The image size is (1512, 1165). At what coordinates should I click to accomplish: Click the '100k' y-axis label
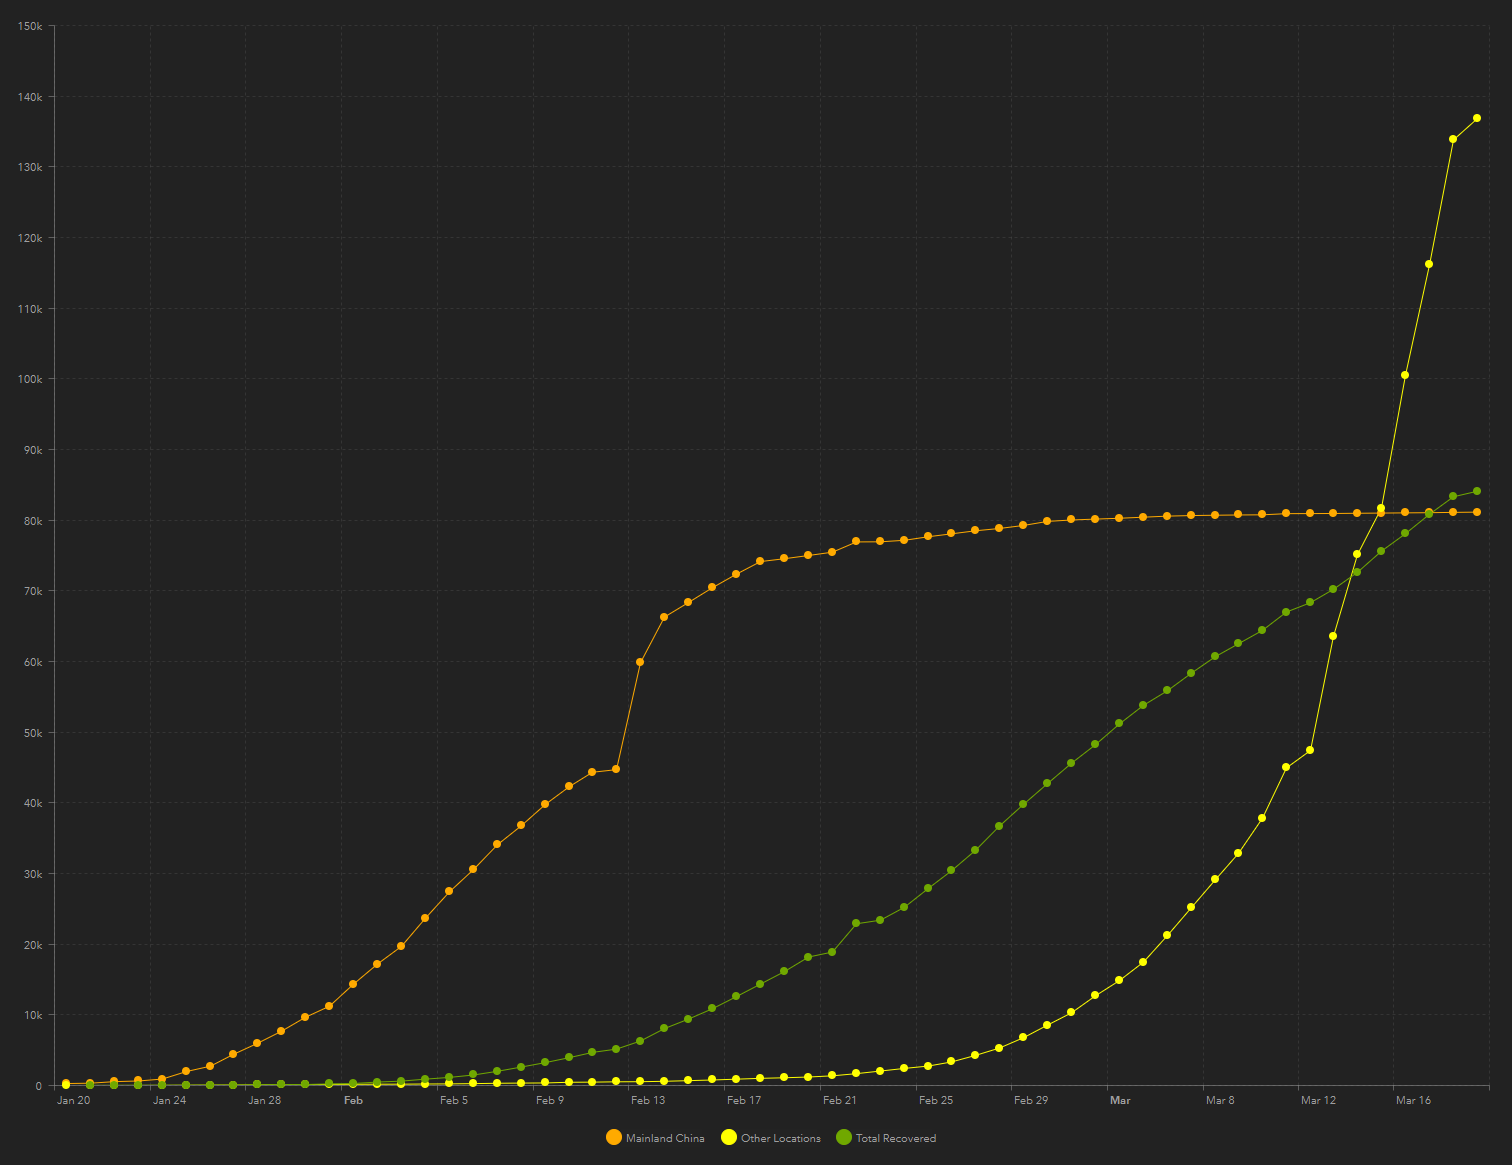pyautogui.click(x=30, y=379)
